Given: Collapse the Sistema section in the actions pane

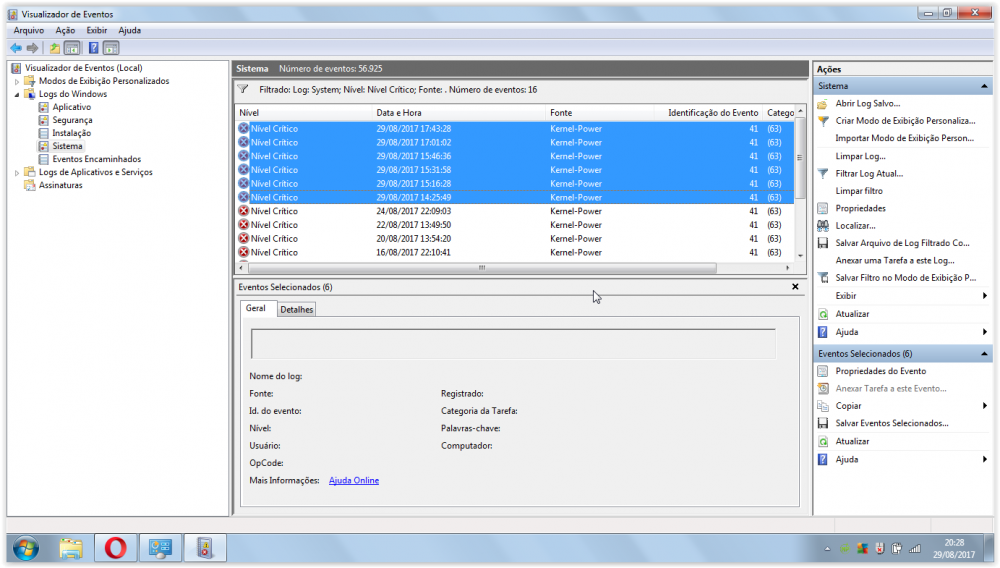Looking at the screenshot, I should pyautogui.click(x=985, y=86).
